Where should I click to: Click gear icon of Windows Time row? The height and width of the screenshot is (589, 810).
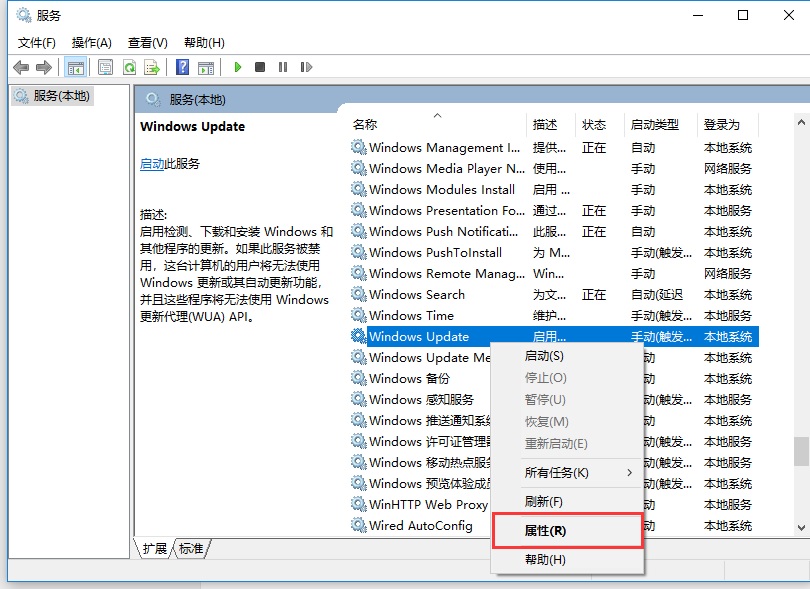(x=359, y=315)
